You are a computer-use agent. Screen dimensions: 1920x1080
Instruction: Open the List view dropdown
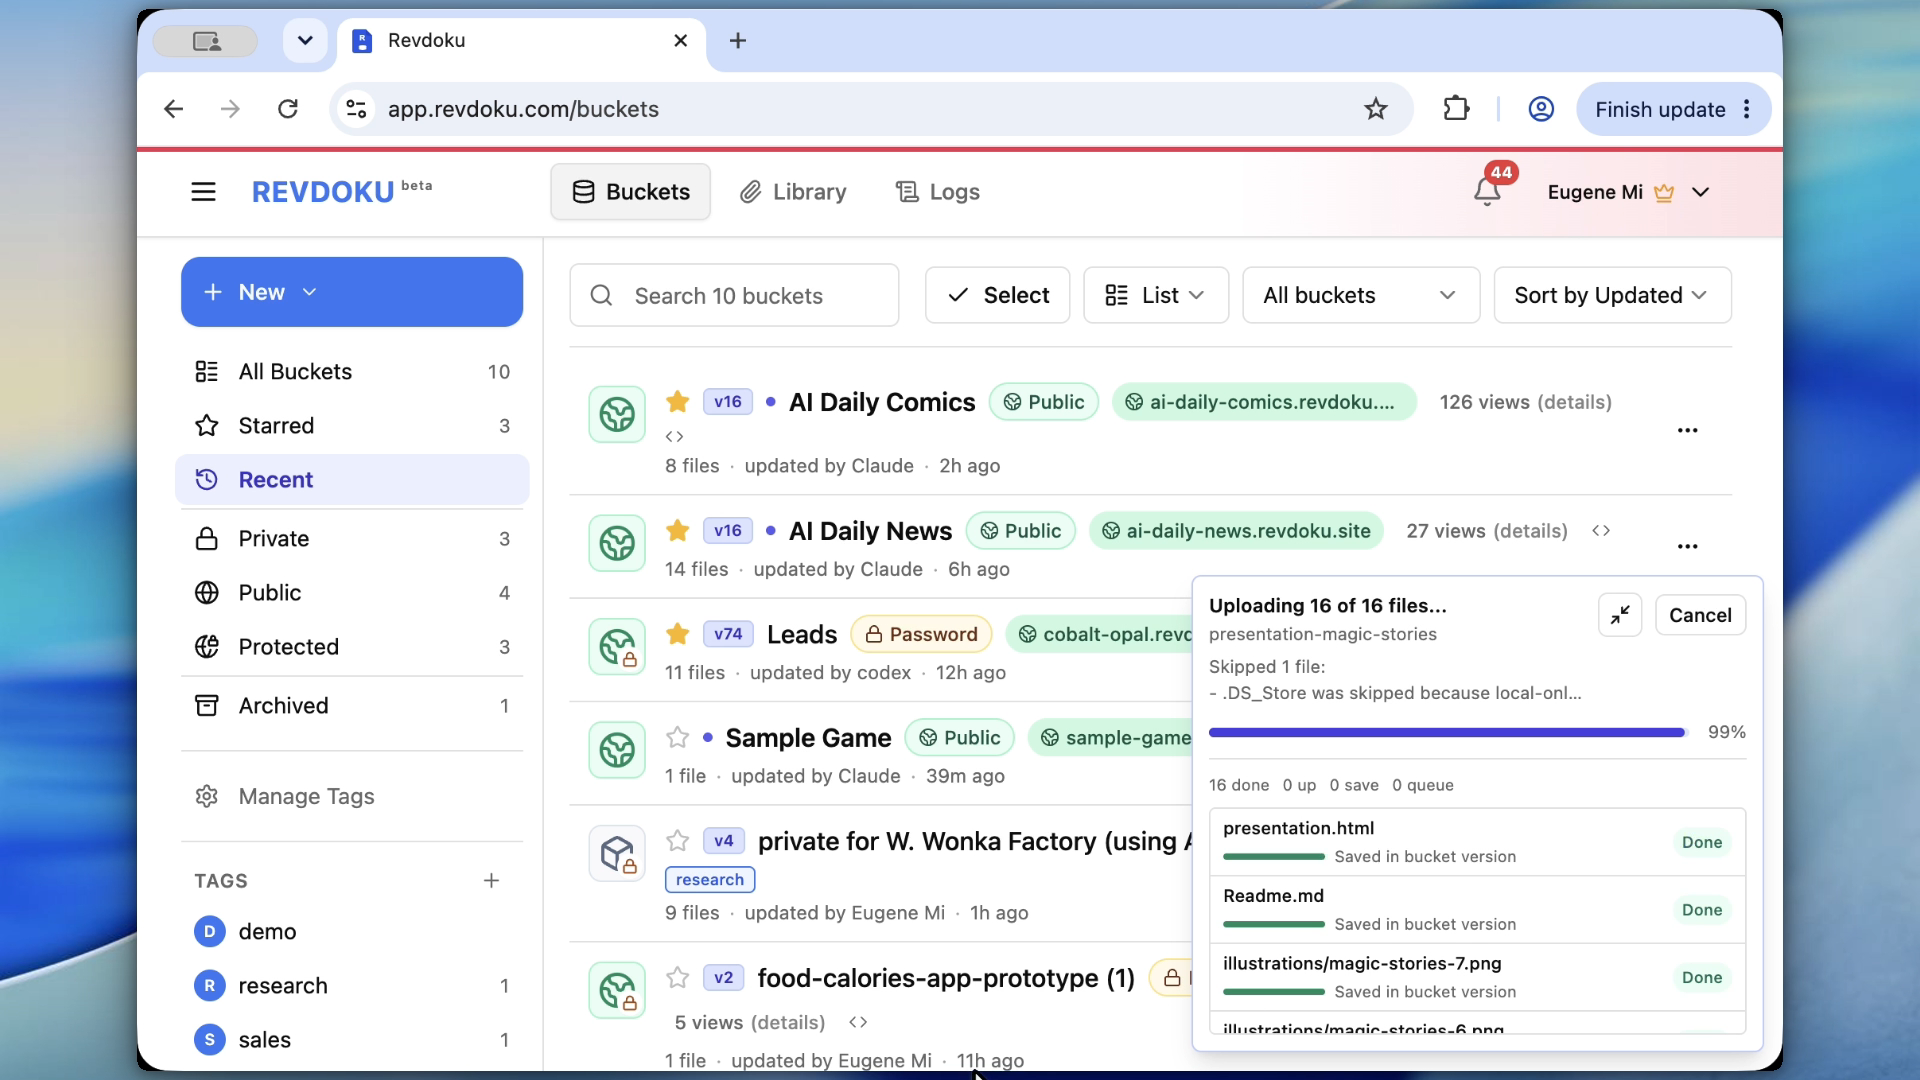pyautogui.click(x=1156, y=295)
